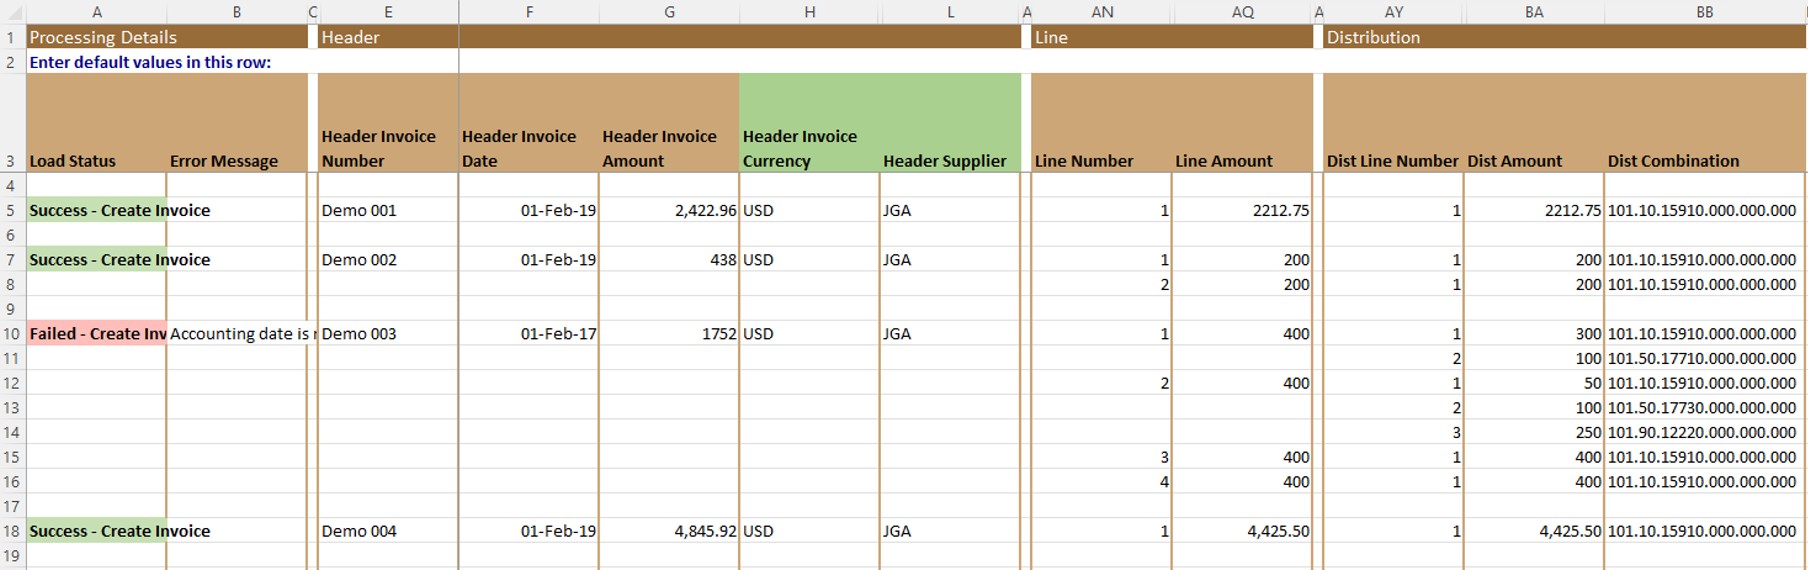This screenshot has height=570, width=1808.
Task: Click the '1752' header invoice amount
Action: 669,333
